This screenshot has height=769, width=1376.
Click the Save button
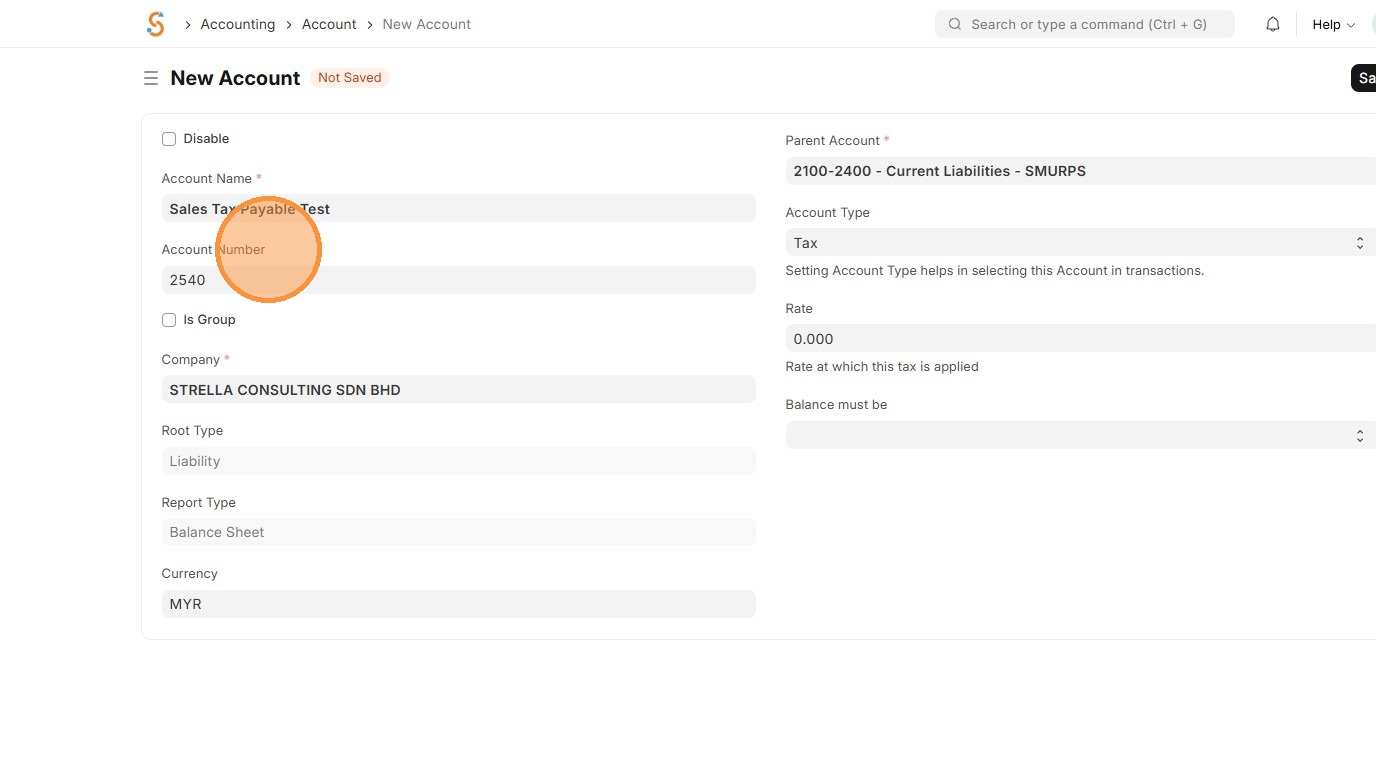pyautogui.click(x=1364, y=78)
